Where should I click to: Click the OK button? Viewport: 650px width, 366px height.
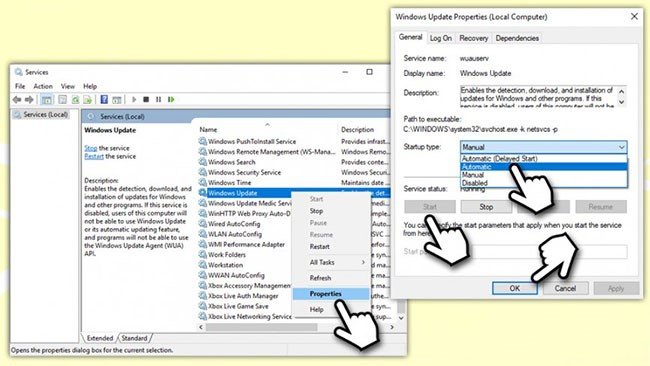point(515,288)
